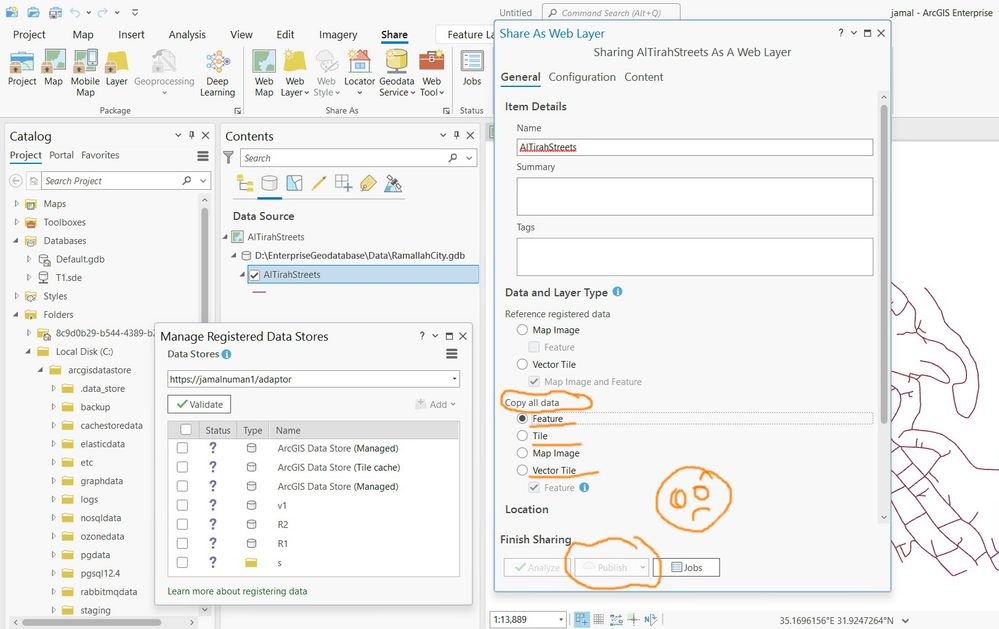999x629 pixels.
Task: Select List By Drawing Order in Contents
Action: tap(245, 184)
